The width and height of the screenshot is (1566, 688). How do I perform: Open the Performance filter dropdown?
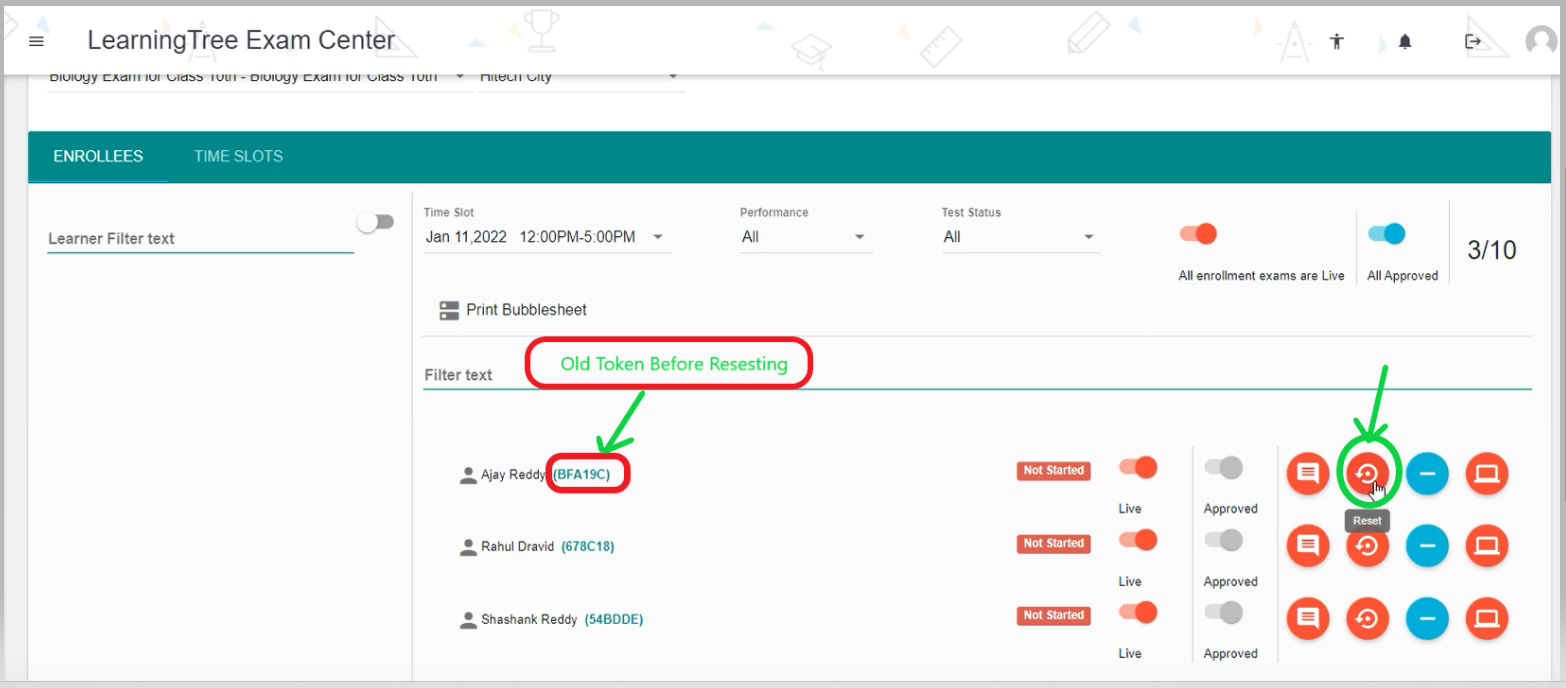click(x=804, y=237)
